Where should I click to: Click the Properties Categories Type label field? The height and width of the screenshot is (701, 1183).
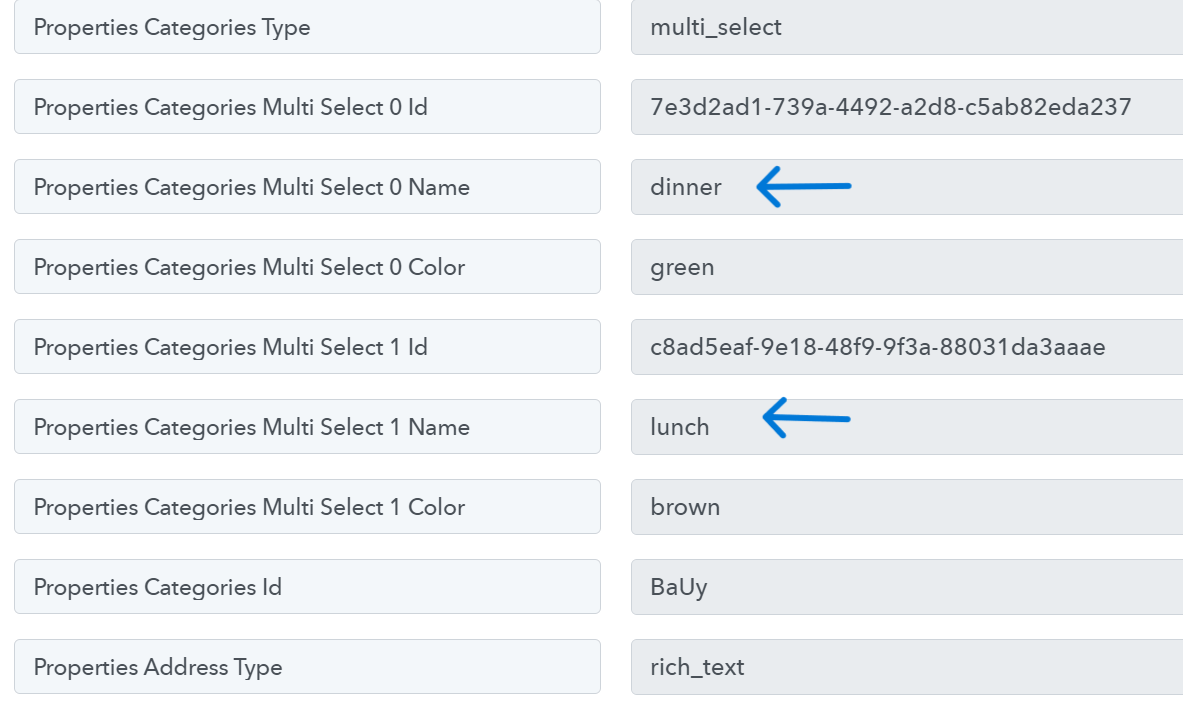coord(307,27)
